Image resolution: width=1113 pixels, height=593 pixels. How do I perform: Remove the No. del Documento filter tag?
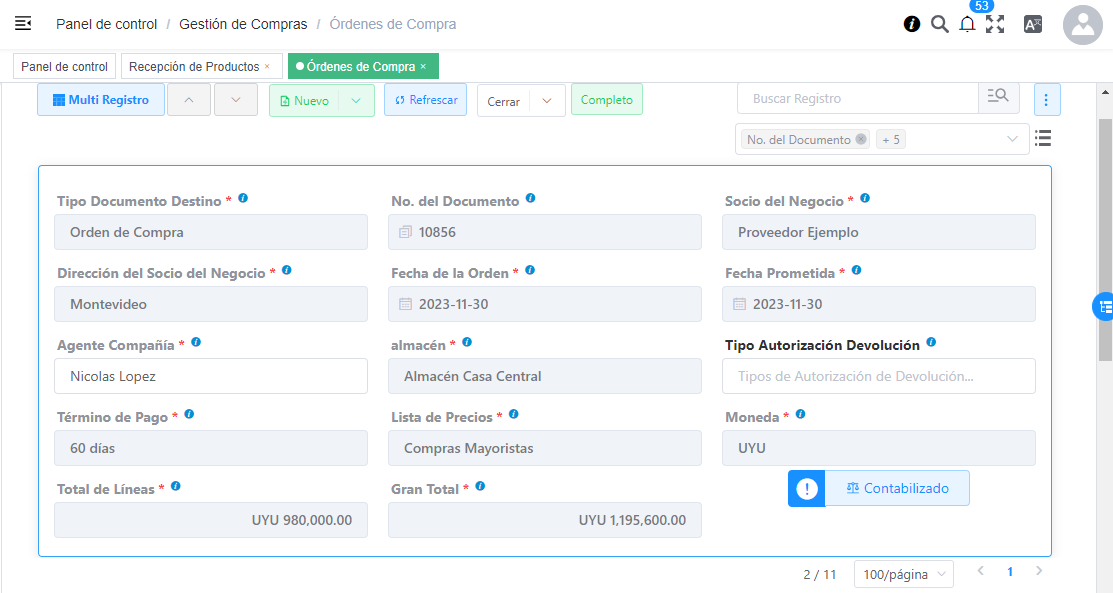point(861,140)
